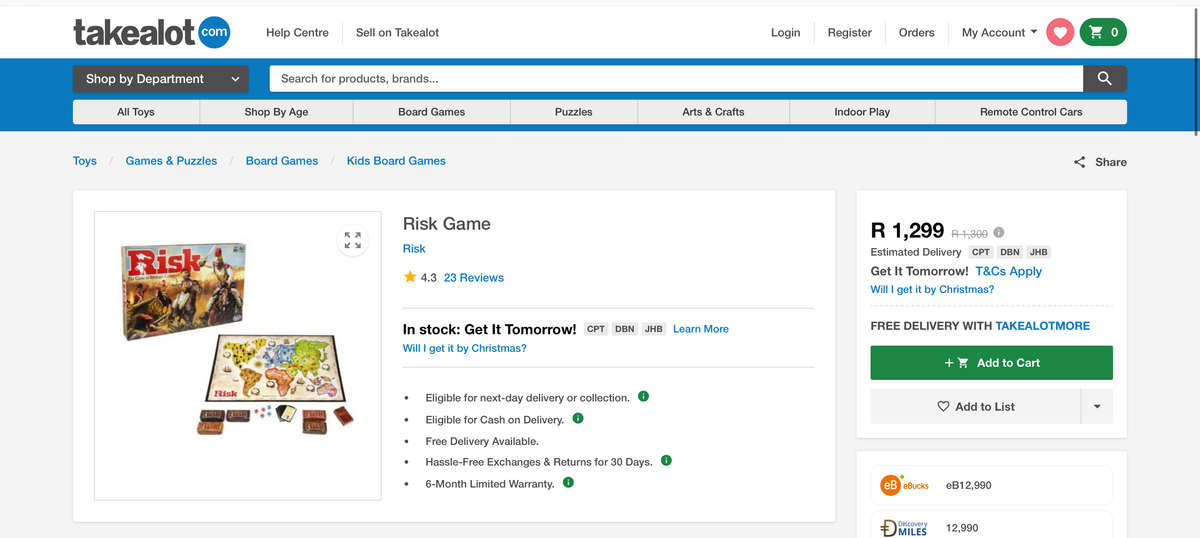
Task: Open the My Account dropdown menu
Action: click(x=999, y=33)
